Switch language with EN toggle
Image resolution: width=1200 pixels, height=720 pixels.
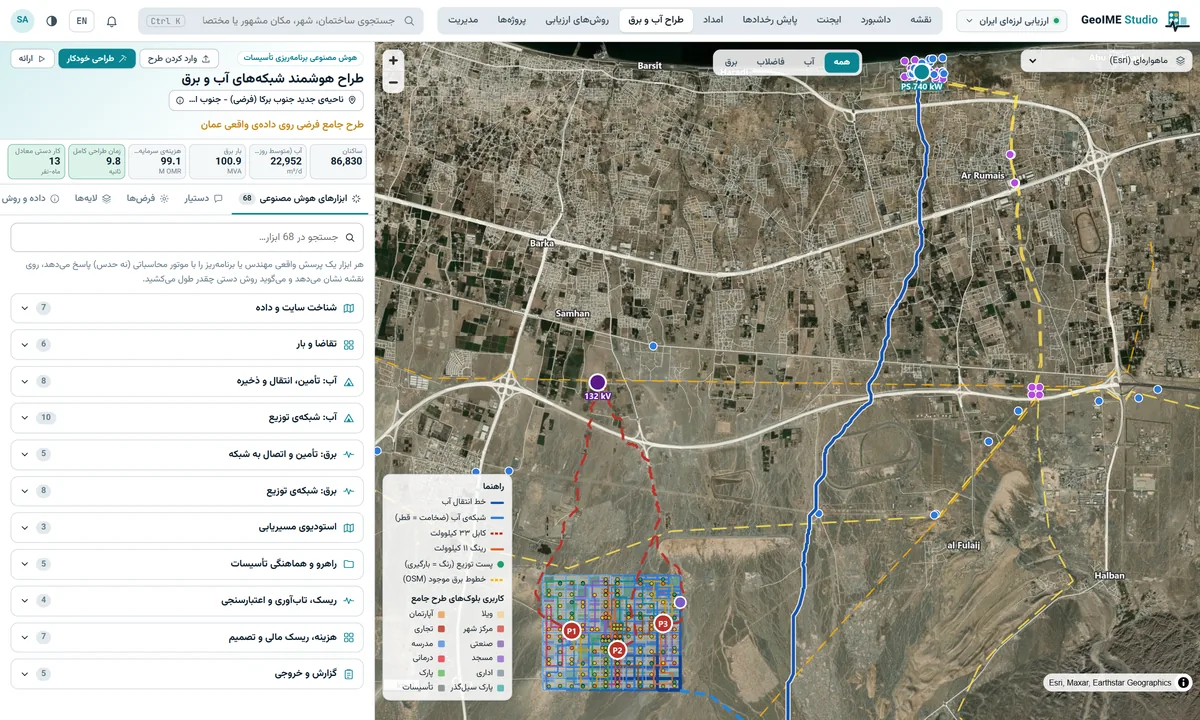pyautogui.click(x=81, y=21)
